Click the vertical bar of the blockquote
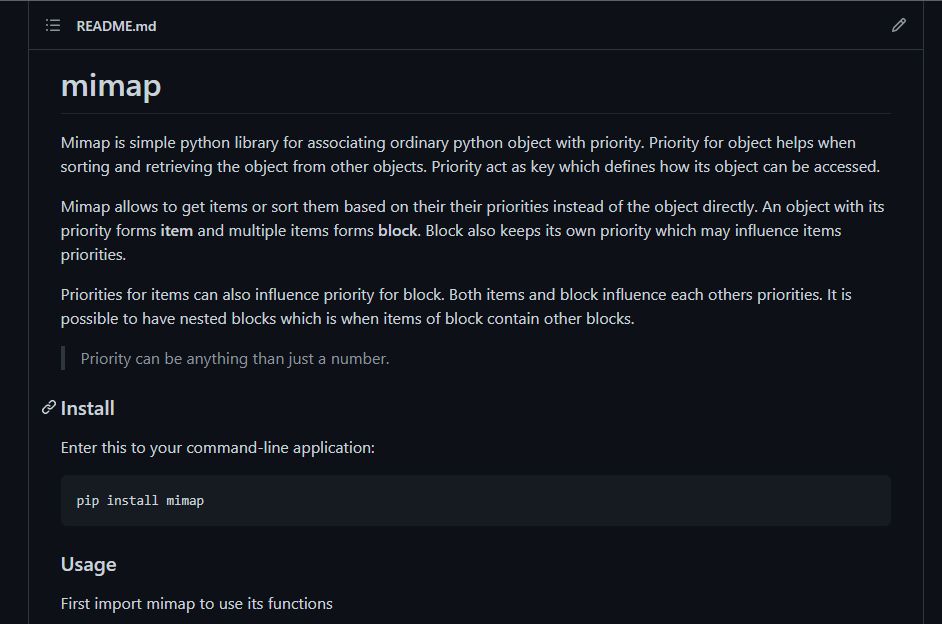Viewport: 942px width, 624px height. [x=63, y=359]
